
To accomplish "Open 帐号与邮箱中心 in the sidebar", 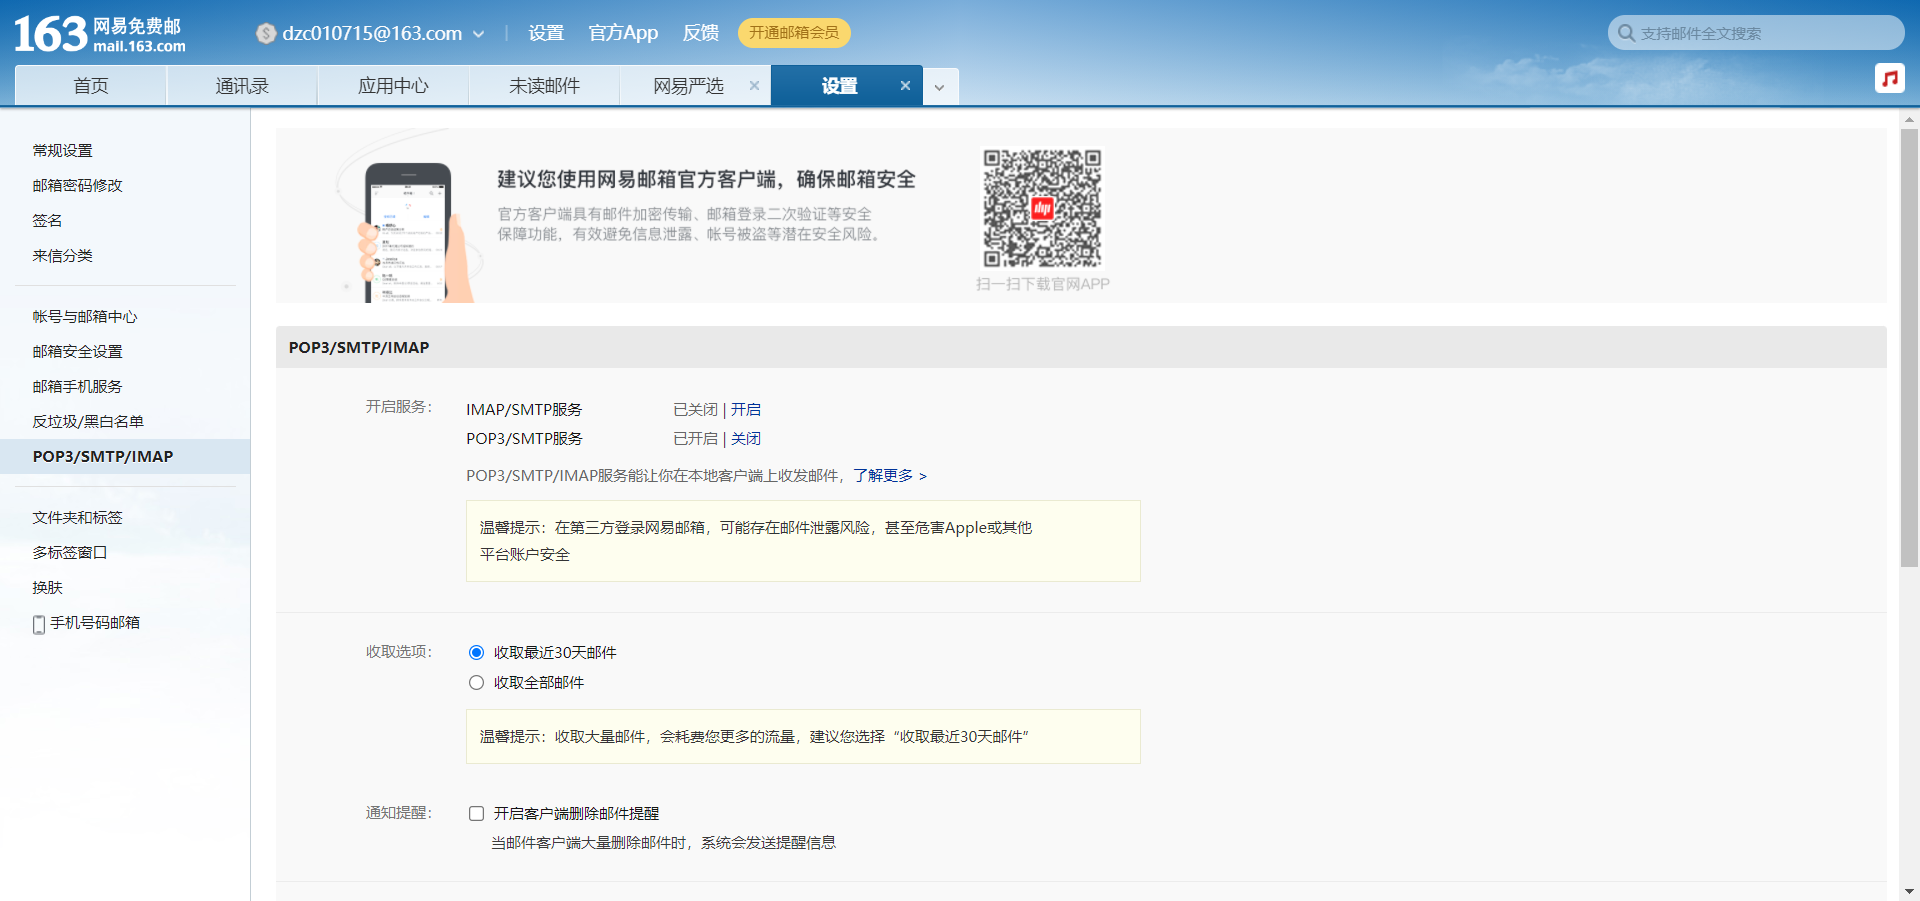I will pos(85,316).
